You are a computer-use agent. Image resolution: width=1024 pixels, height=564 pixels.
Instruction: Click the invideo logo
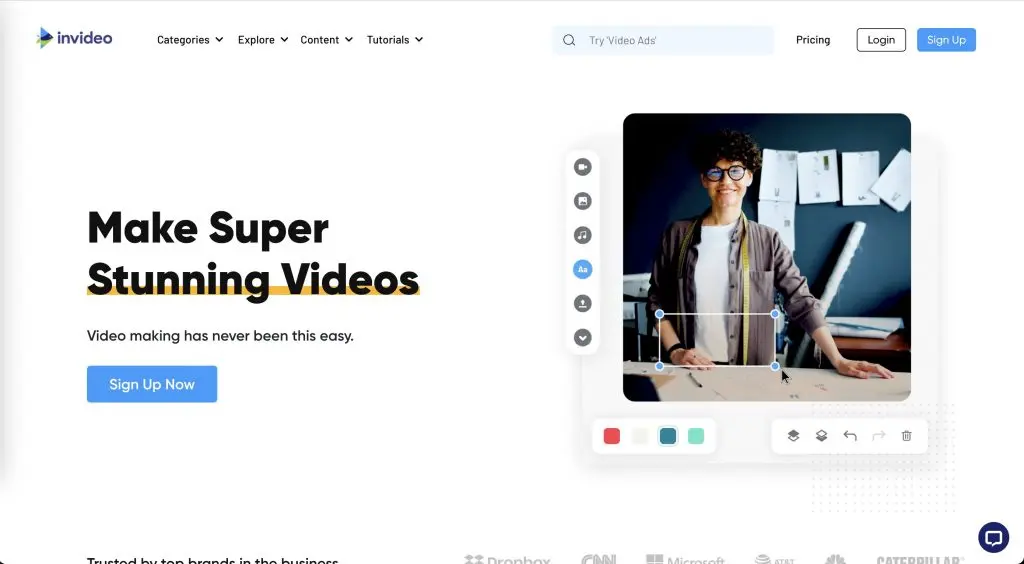click(x=74, y=39)
